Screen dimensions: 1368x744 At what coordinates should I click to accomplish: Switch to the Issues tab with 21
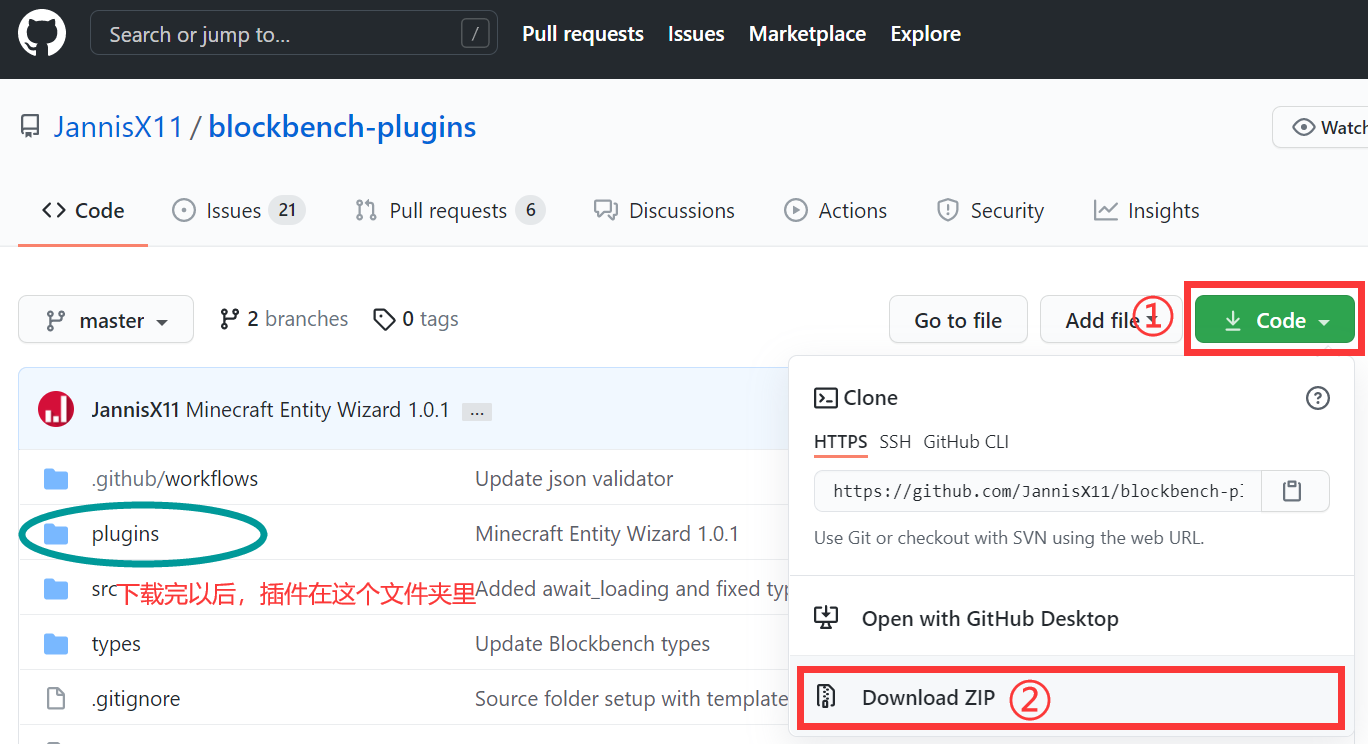point(239,211)
